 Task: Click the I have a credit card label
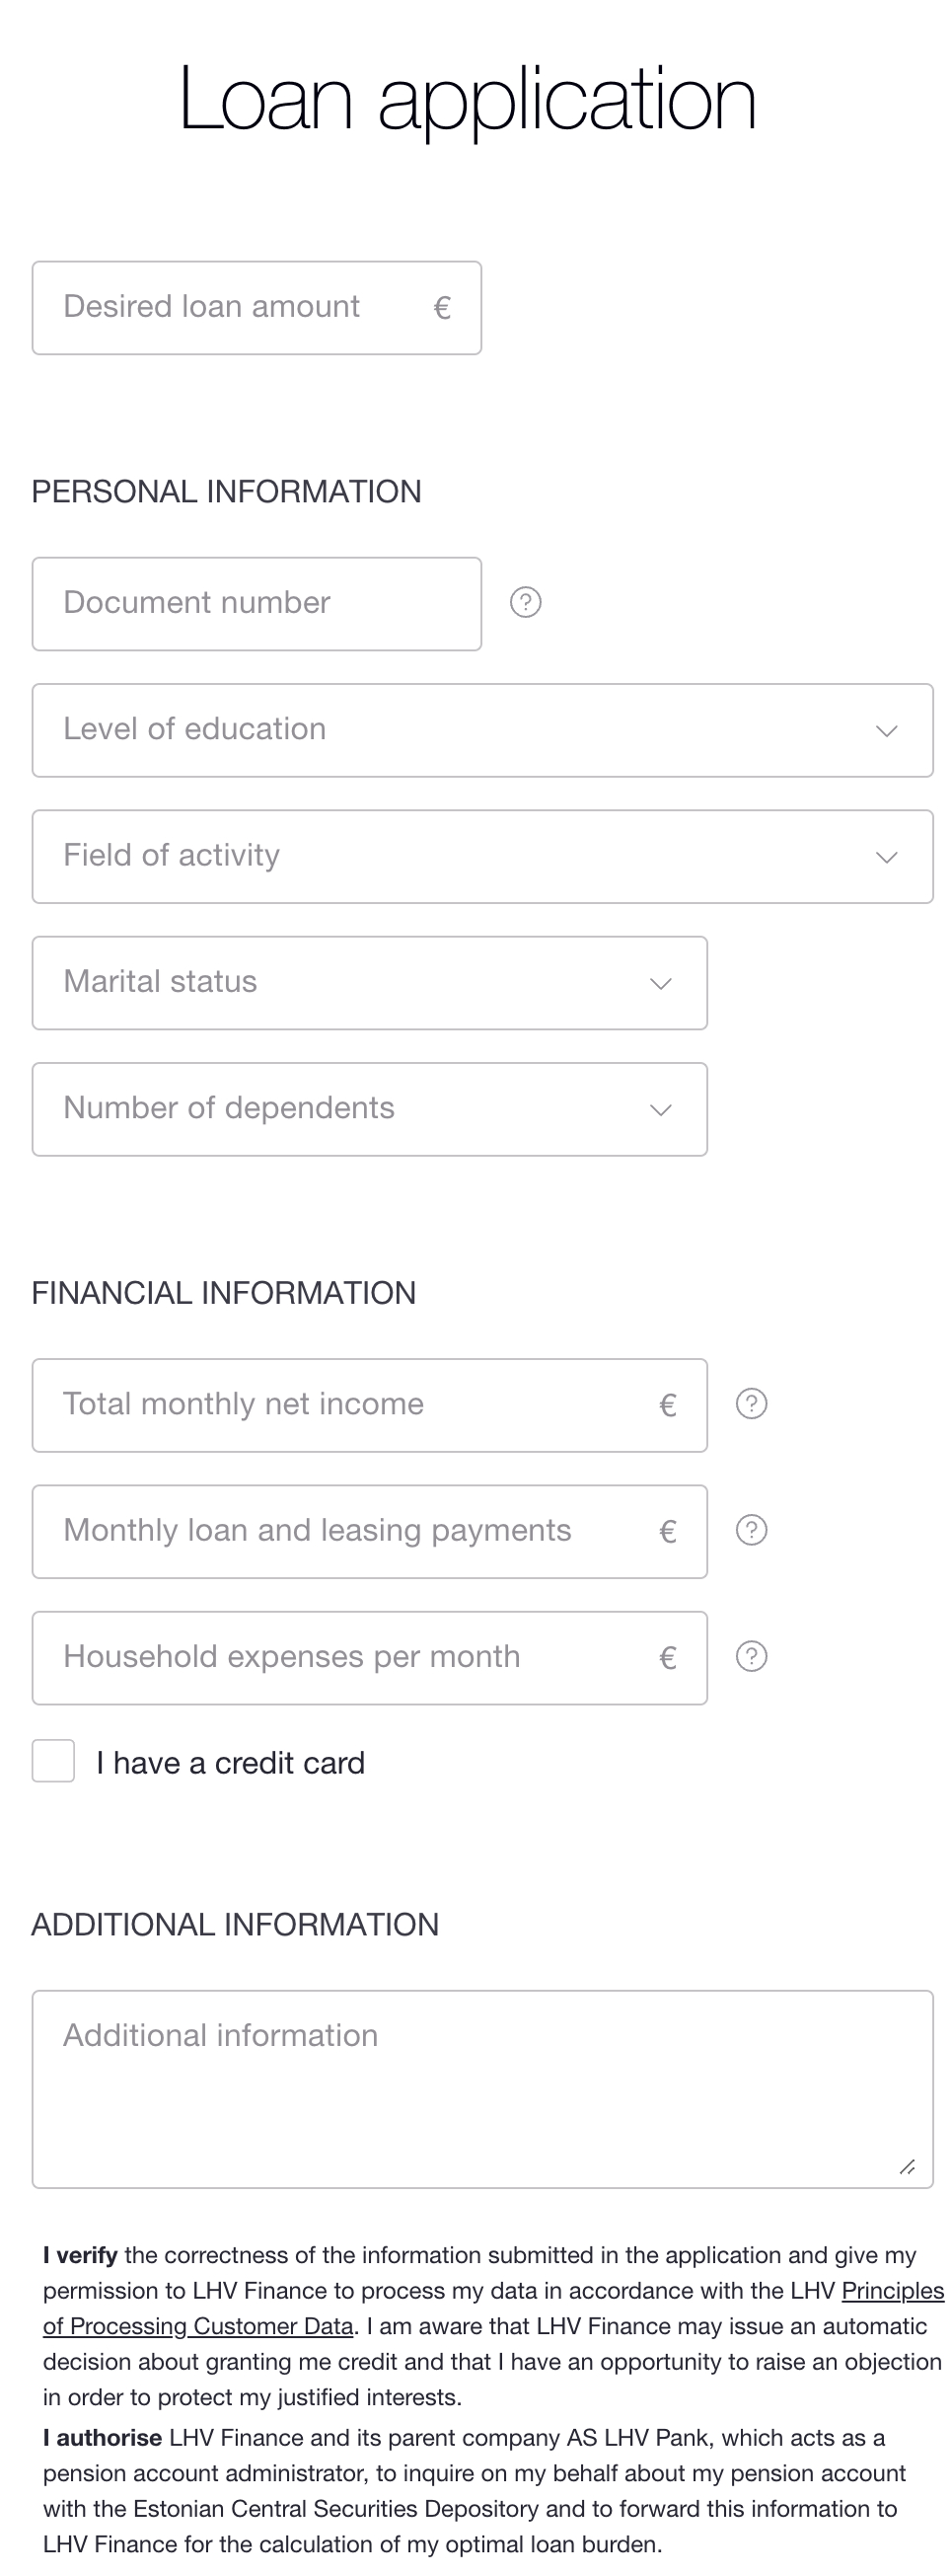point(230,1763)
